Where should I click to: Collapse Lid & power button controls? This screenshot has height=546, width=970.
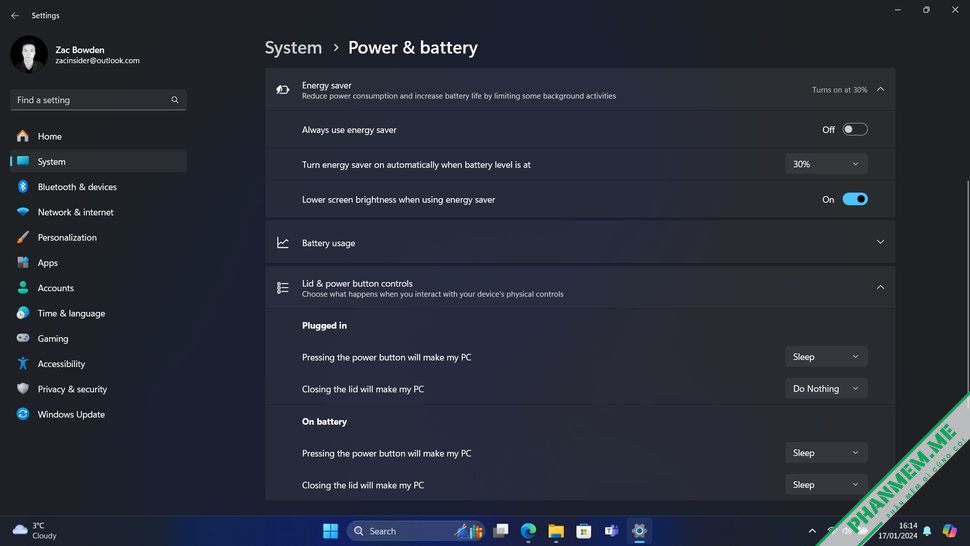point(880,287)
